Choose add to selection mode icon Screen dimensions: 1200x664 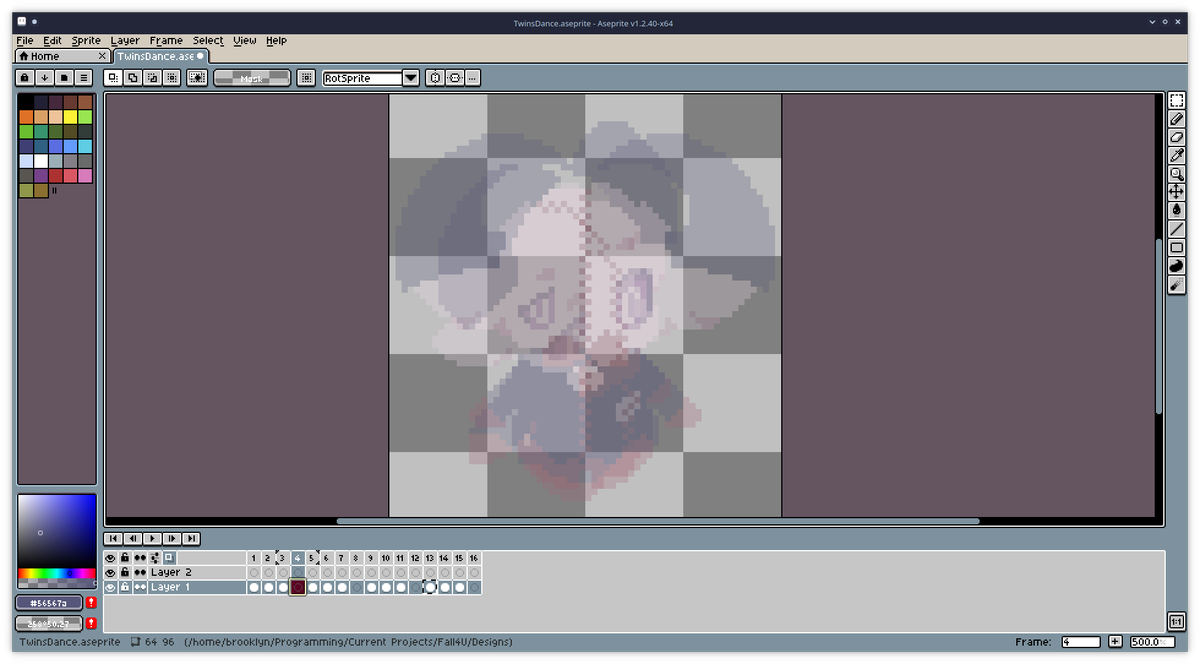point(132,77)
